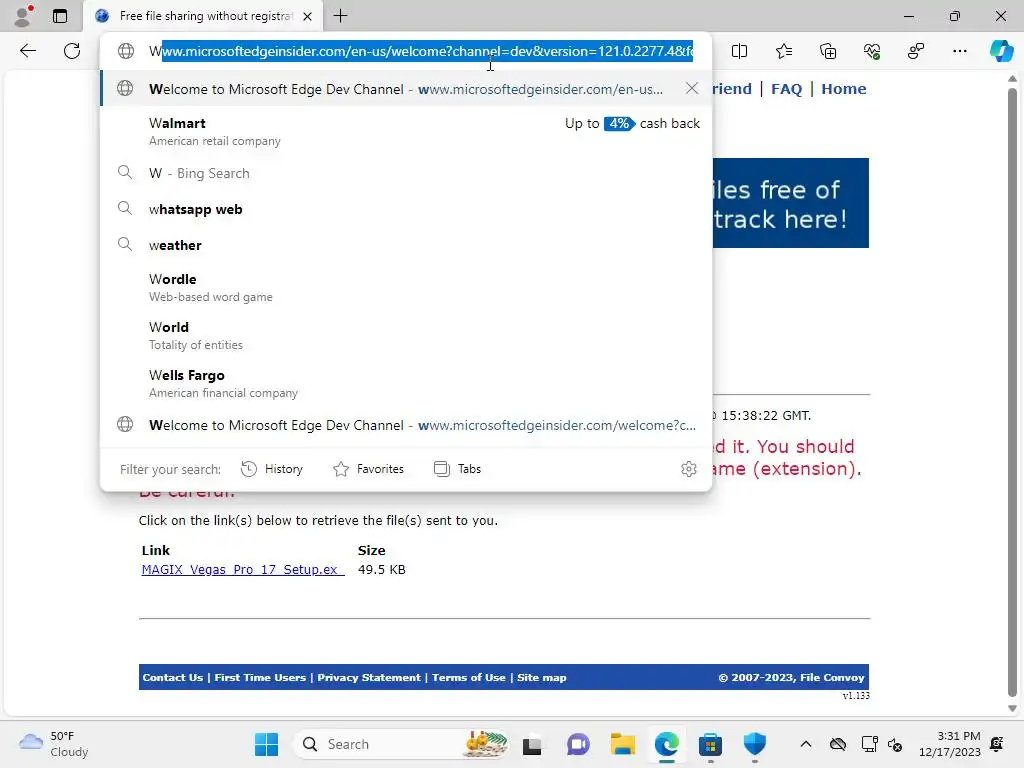Open Privacy Statement footer link
Screen dimensions: 1024x768
click(369, 677)
